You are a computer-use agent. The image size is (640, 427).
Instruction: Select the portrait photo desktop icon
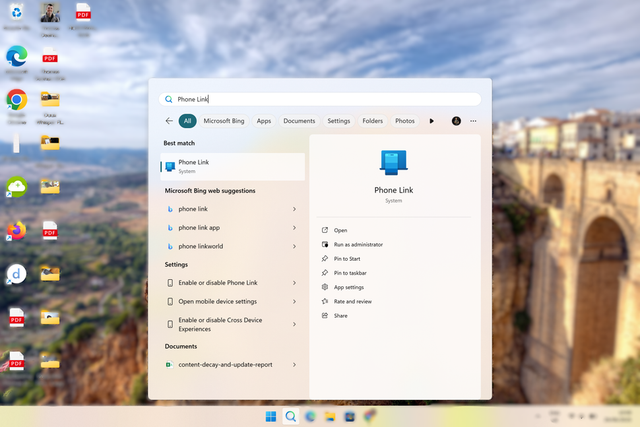click(50, 12)
